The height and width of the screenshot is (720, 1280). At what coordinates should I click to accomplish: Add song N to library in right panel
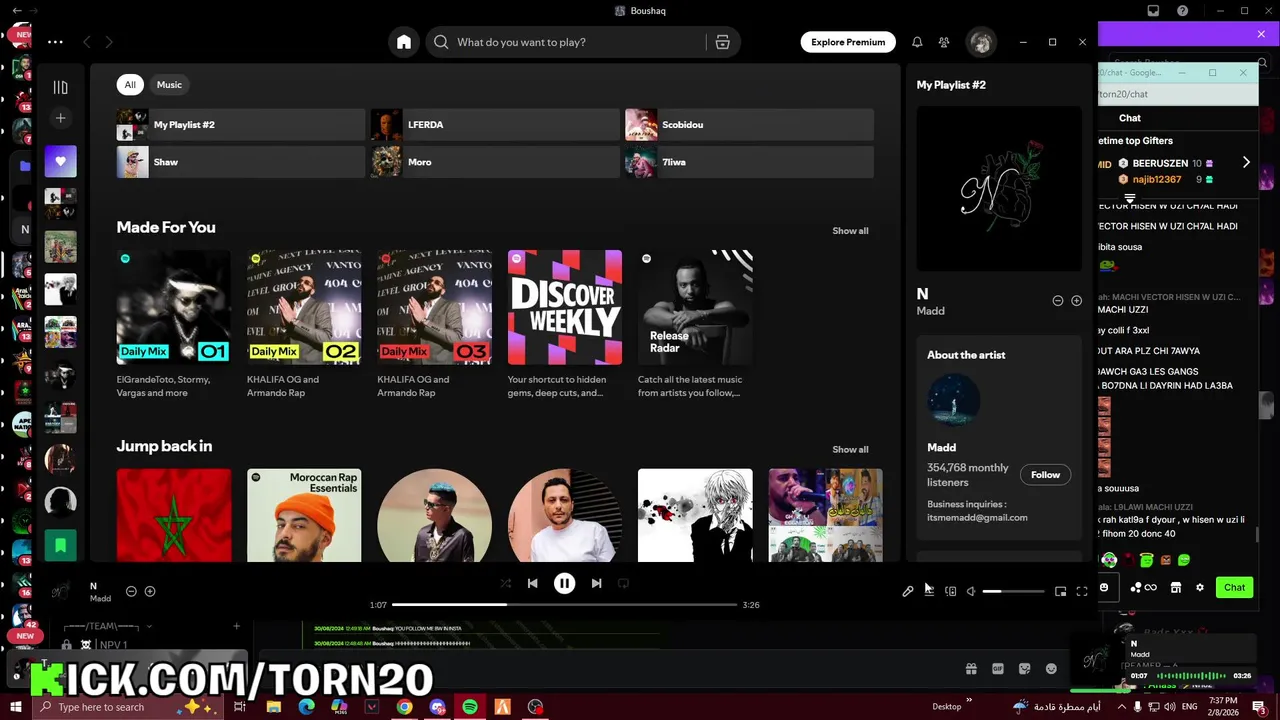(x=1076, y=301)
